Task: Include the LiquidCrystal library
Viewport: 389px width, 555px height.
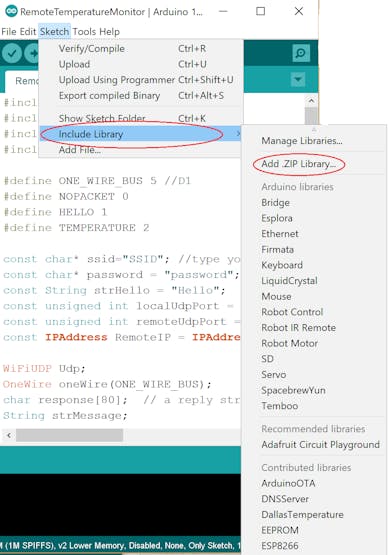Action: (x=289, y=281)
